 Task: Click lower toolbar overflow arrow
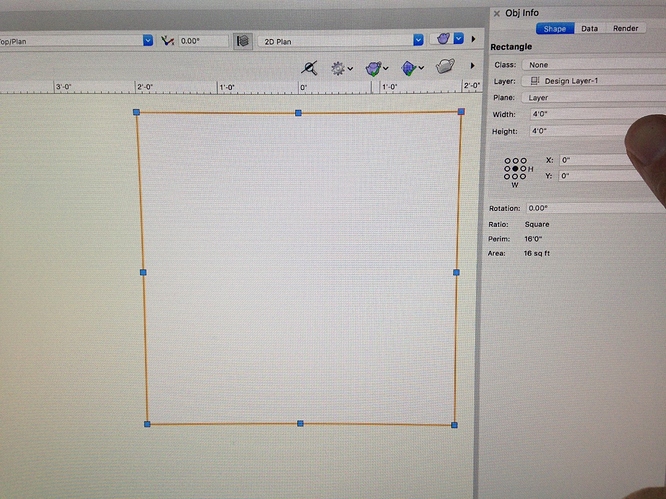coord(472,66)
